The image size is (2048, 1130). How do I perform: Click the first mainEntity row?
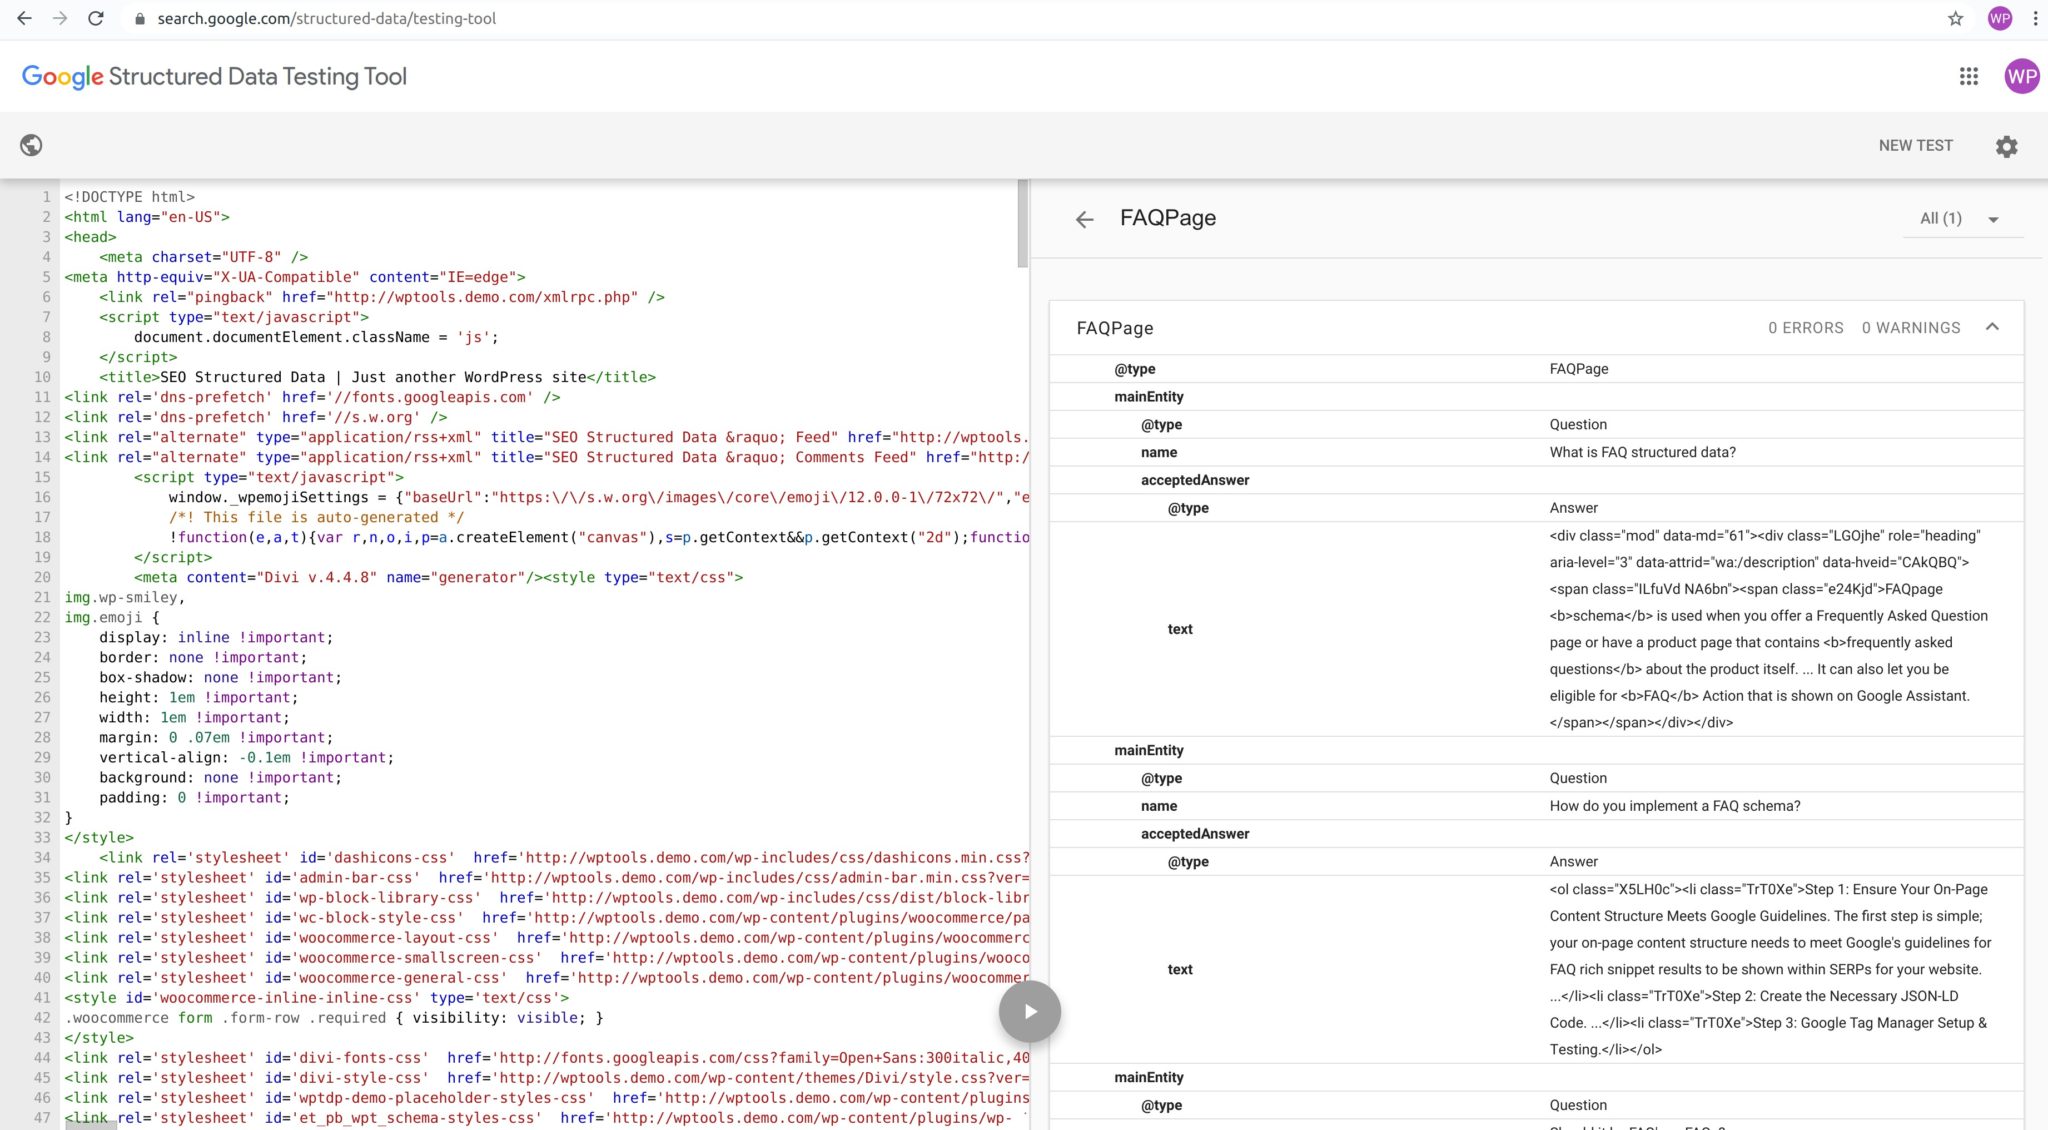1536,397
